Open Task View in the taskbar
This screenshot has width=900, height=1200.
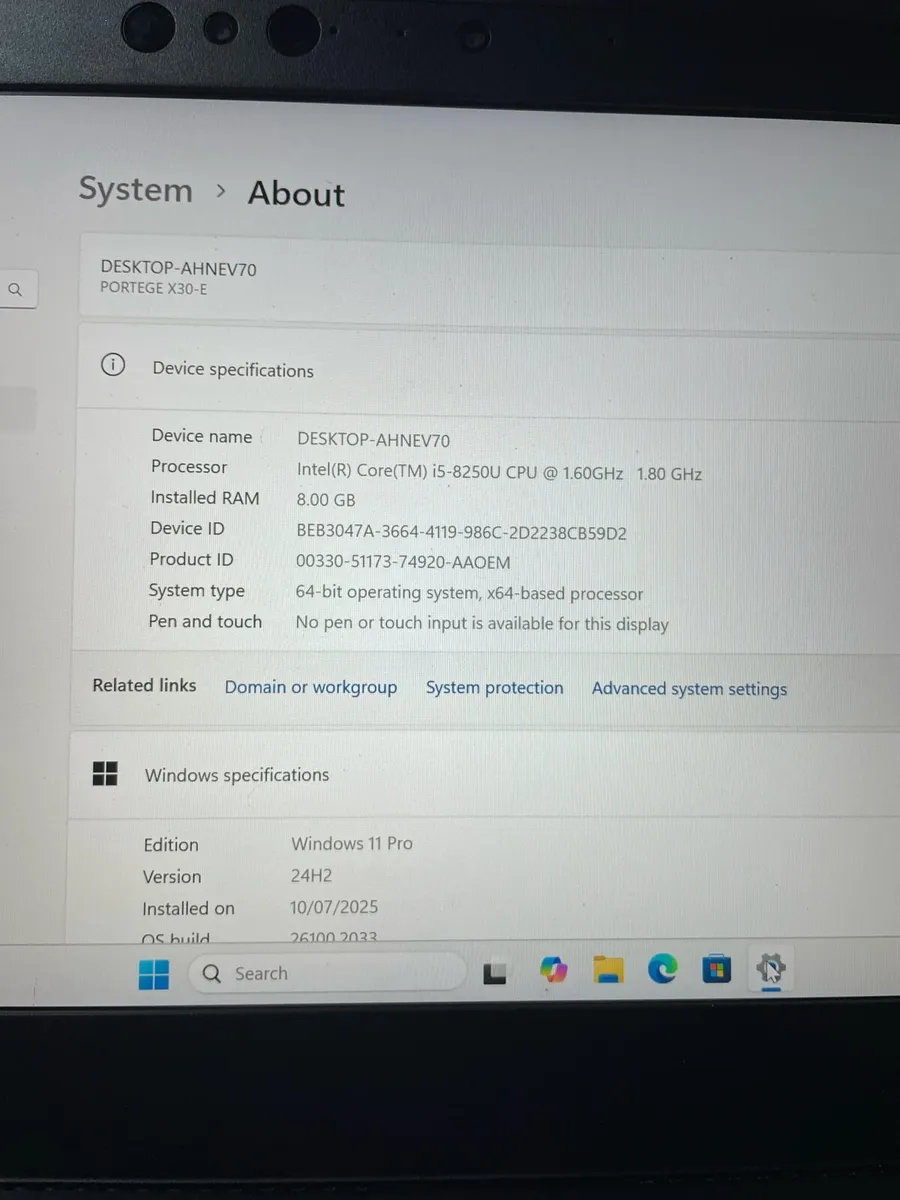pos(495,972)
